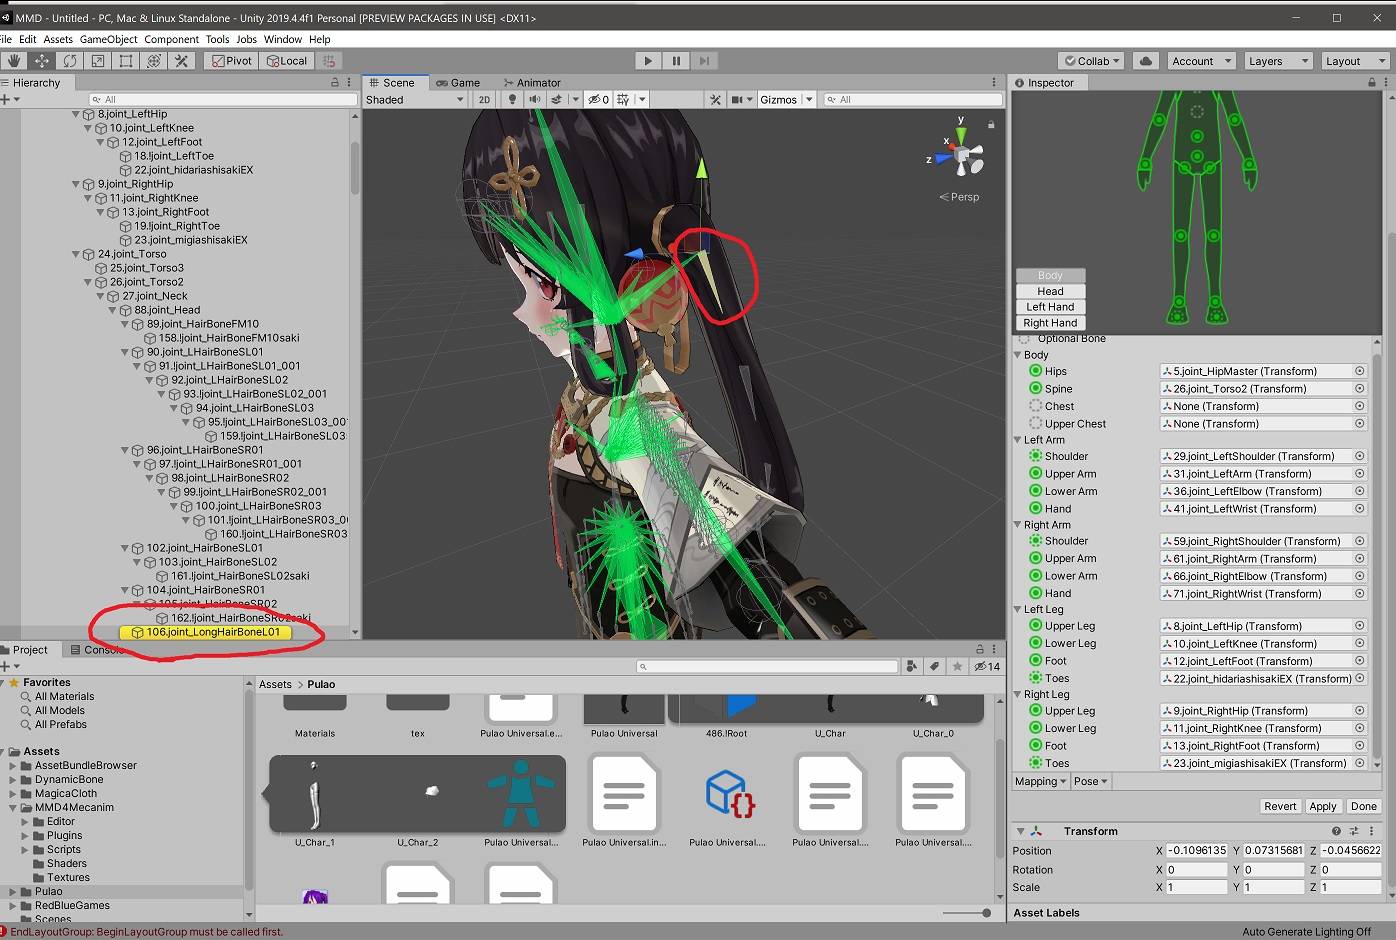
Task: Collapse the Left Arm bone section
Action: tap(1018, 440)
